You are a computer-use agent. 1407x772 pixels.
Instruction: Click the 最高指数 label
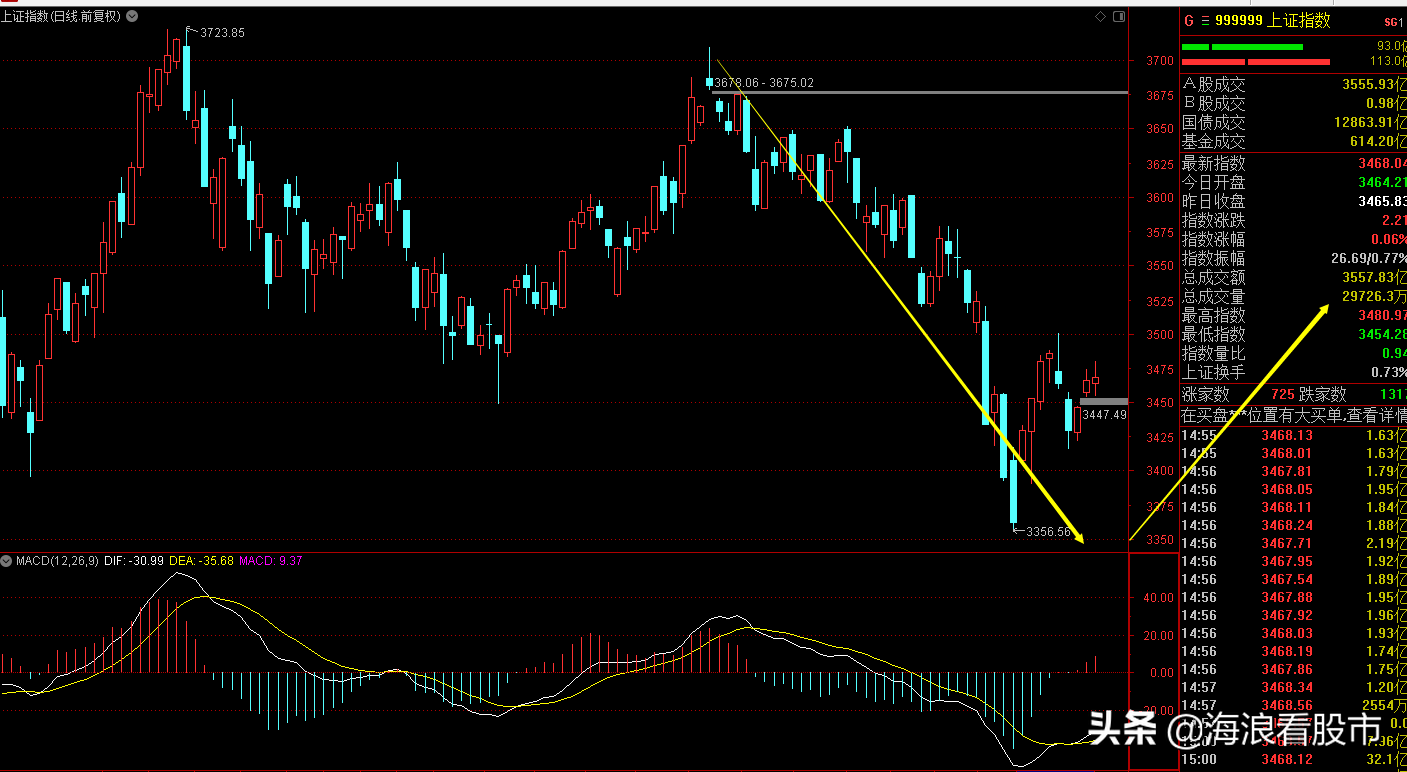click(x=1214, y=315)
